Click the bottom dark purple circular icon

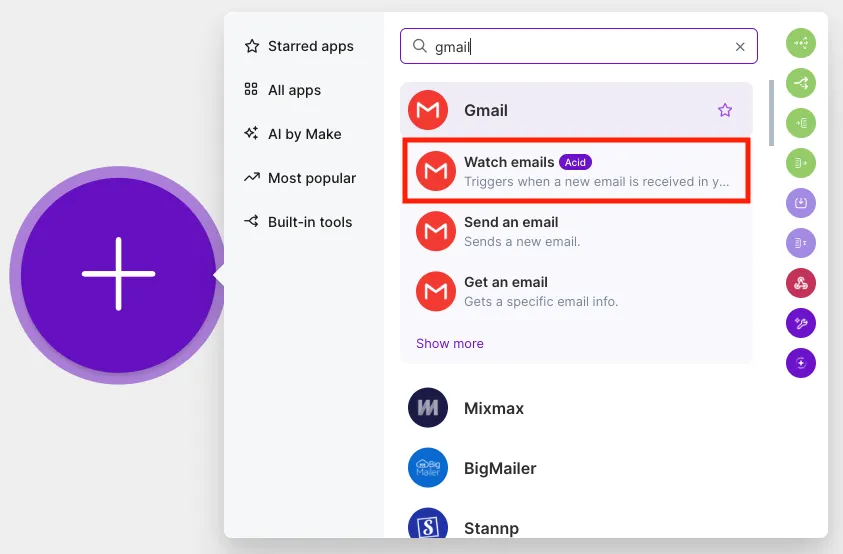point(801,363)
